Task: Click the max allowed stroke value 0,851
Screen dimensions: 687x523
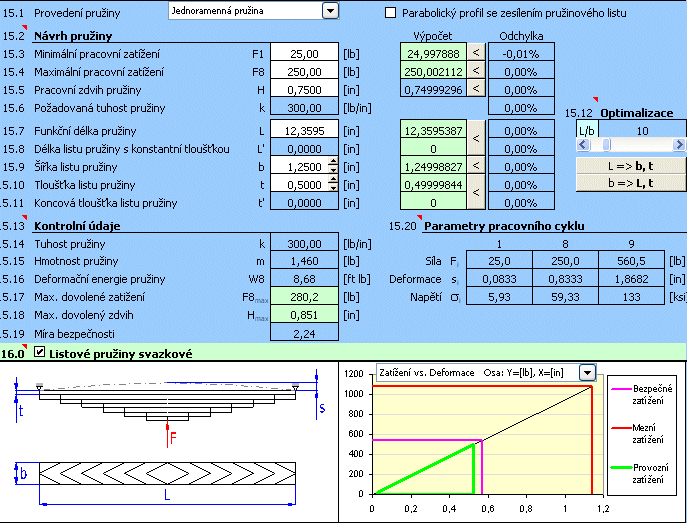Action: (304, 315)
